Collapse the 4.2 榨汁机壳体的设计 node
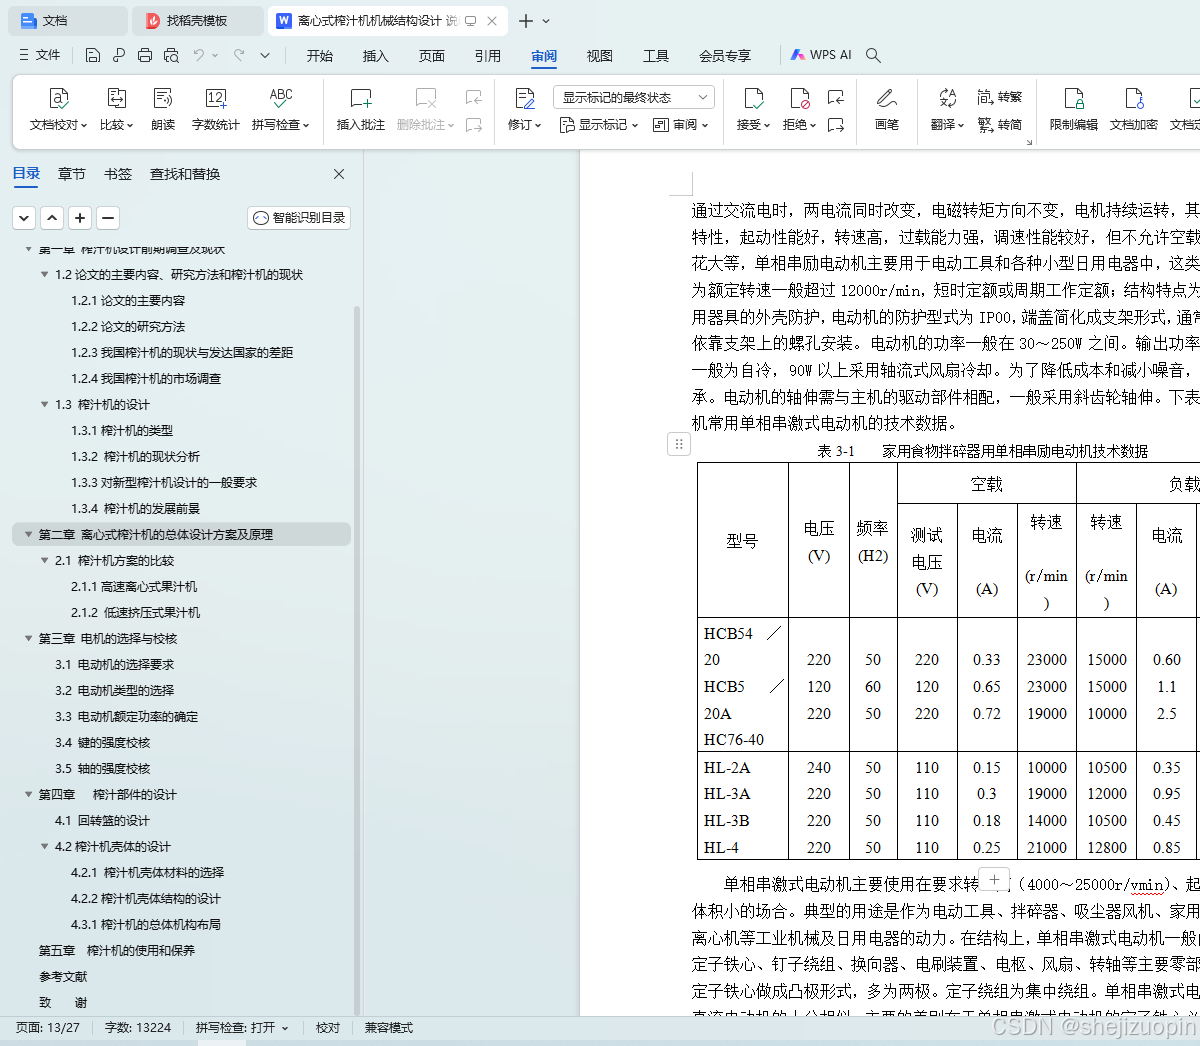Screen dimensions: 1200x1046 [x=44, y=846]
